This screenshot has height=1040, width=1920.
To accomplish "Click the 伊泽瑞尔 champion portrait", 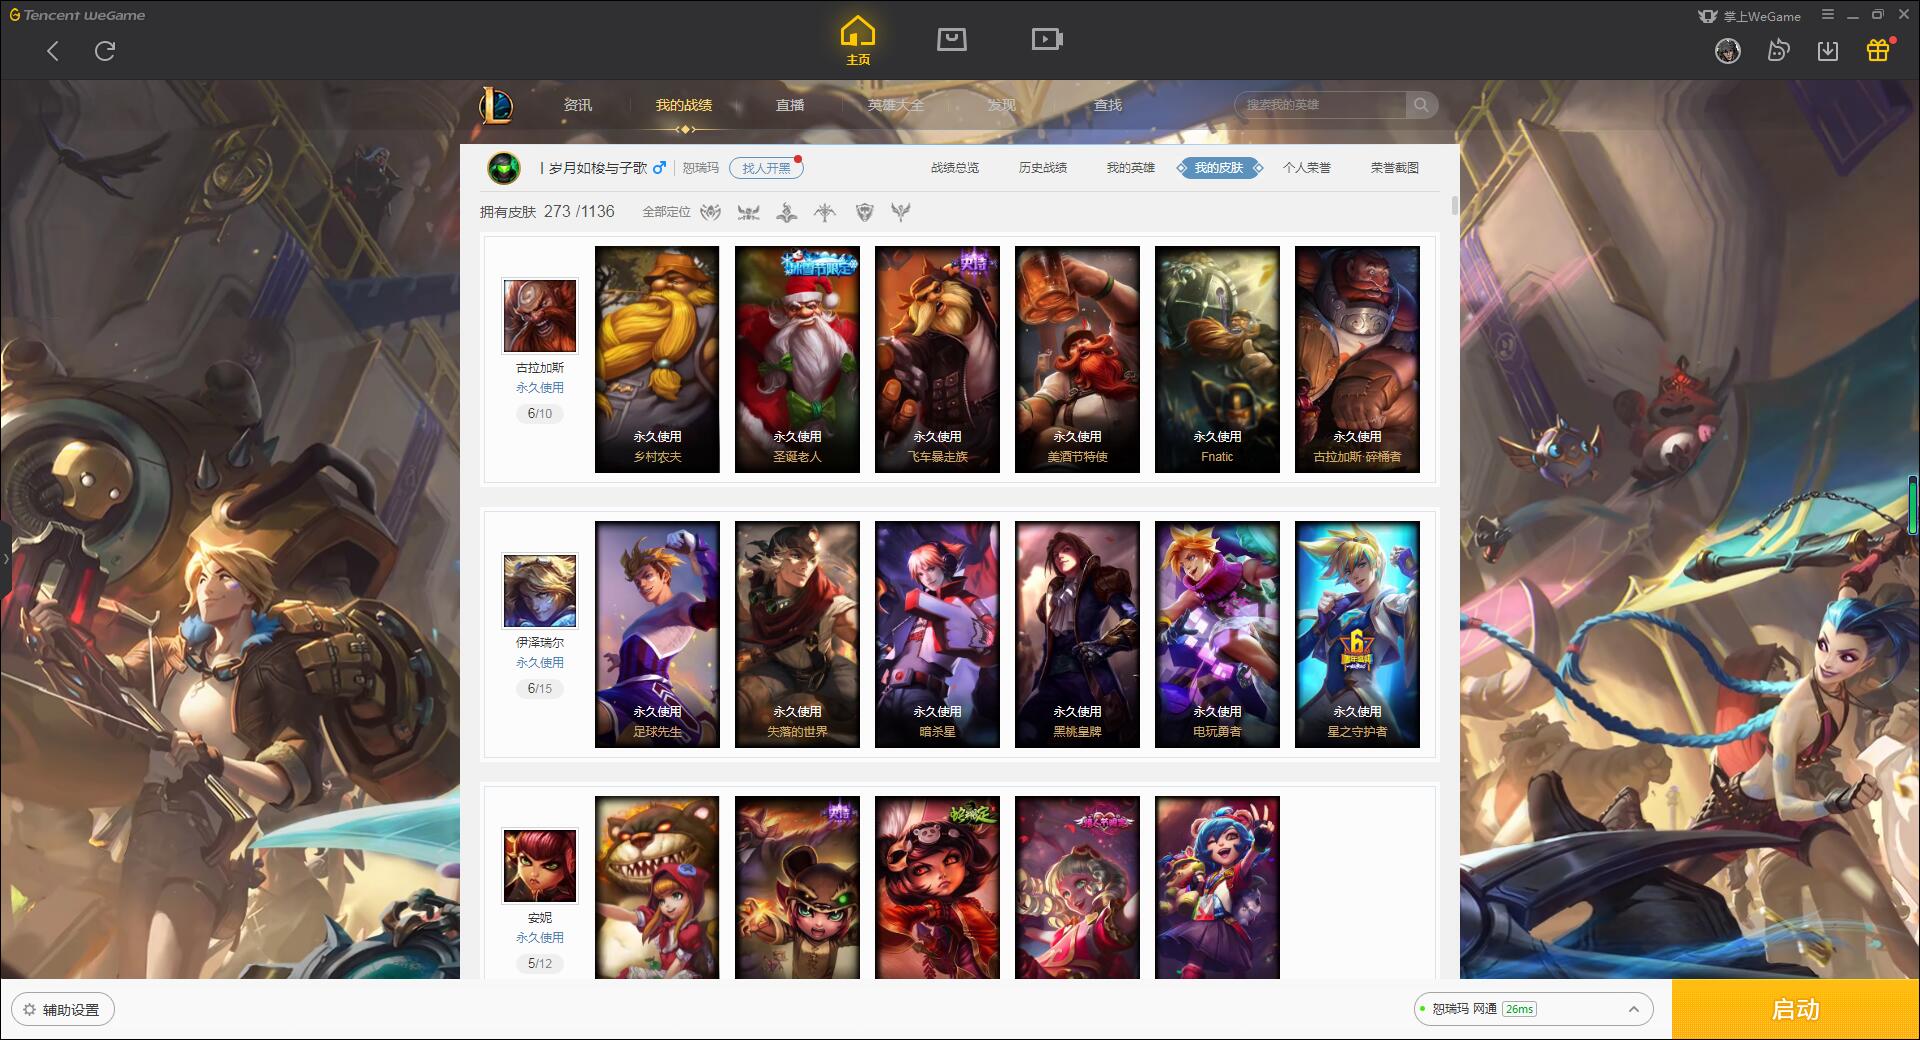I will pos(540,591).
